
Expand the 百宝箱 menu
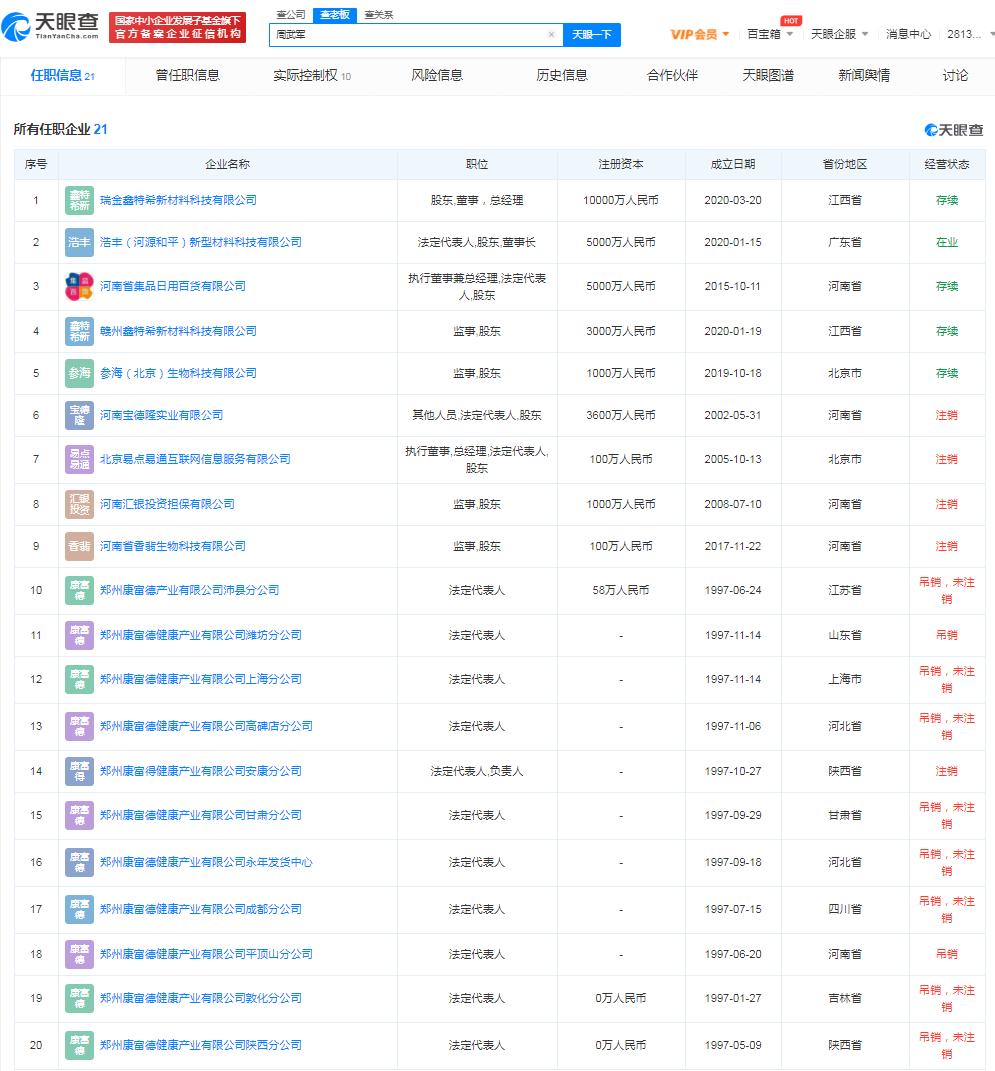[x=770, y=34]
